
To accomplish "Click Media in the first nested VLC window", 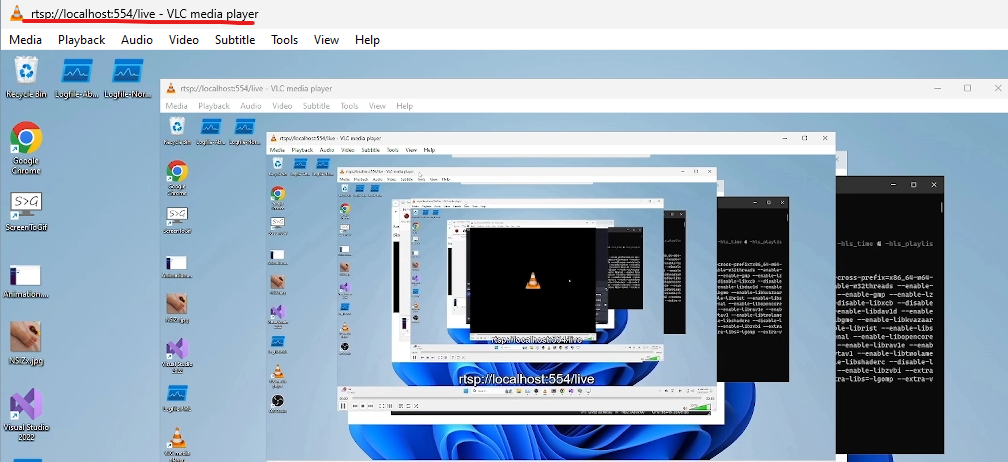I will 177,106.
